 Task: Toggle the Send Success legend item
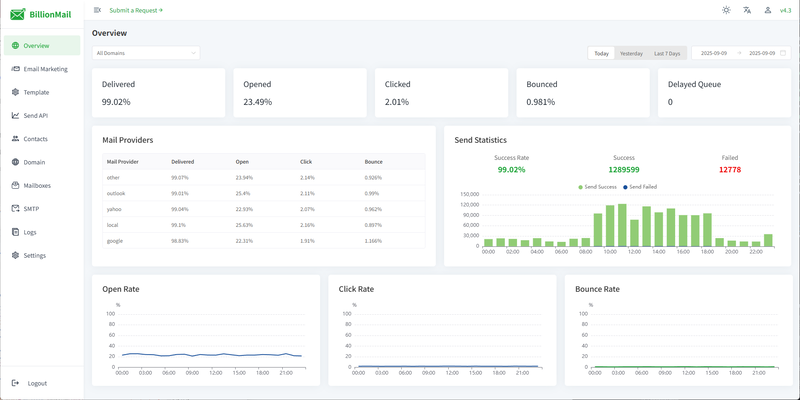tap(597, 187)
